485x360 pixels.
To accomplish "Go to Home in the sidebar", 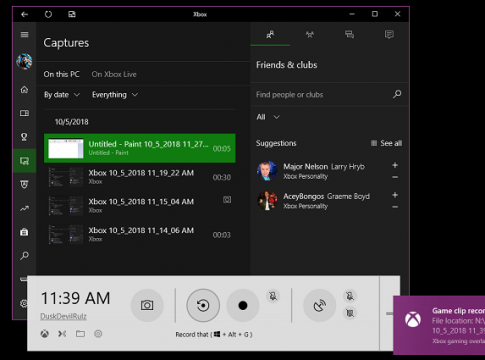I will coord(24,90).
